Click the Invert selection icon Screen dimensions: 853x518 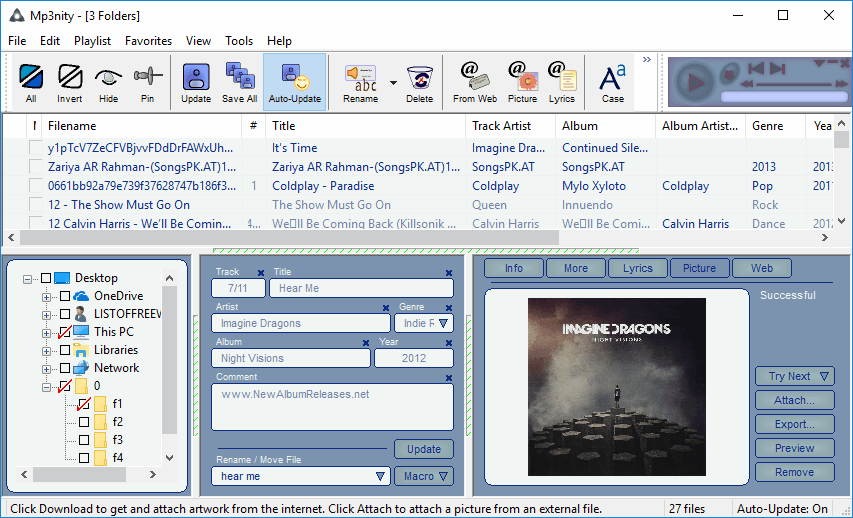[70, 83]
